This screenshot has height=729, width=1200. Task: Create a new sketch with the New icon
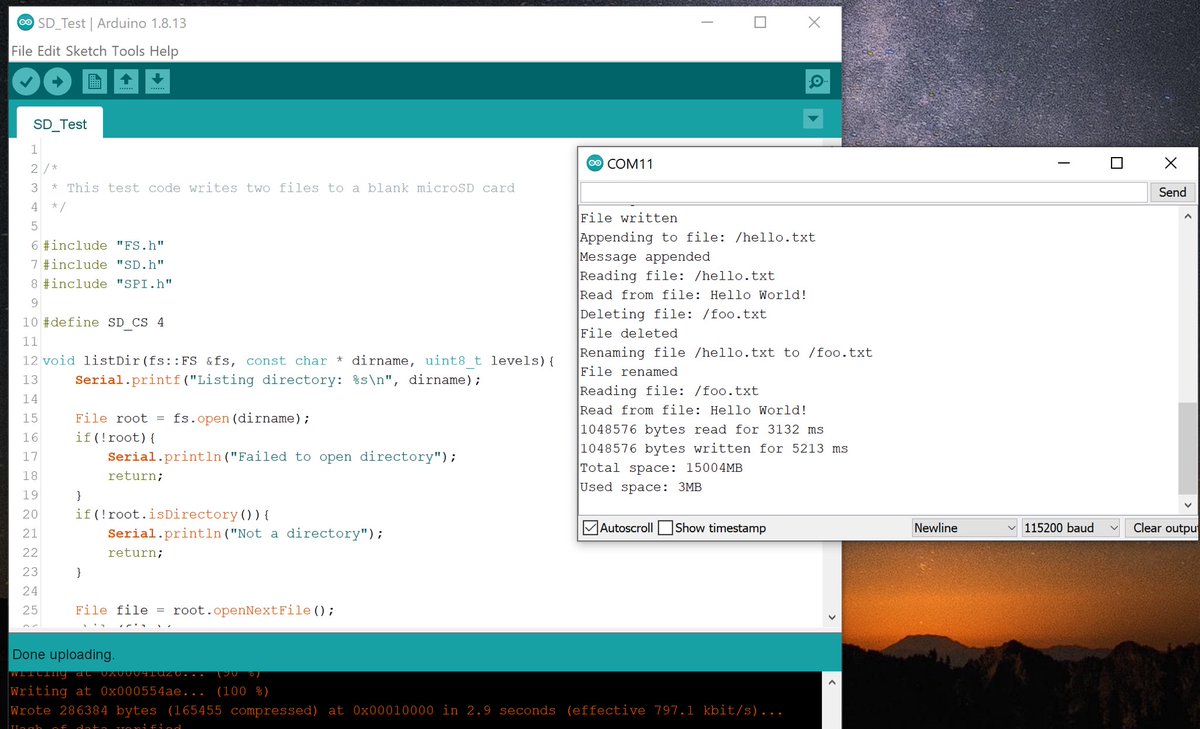coord(94,81)
